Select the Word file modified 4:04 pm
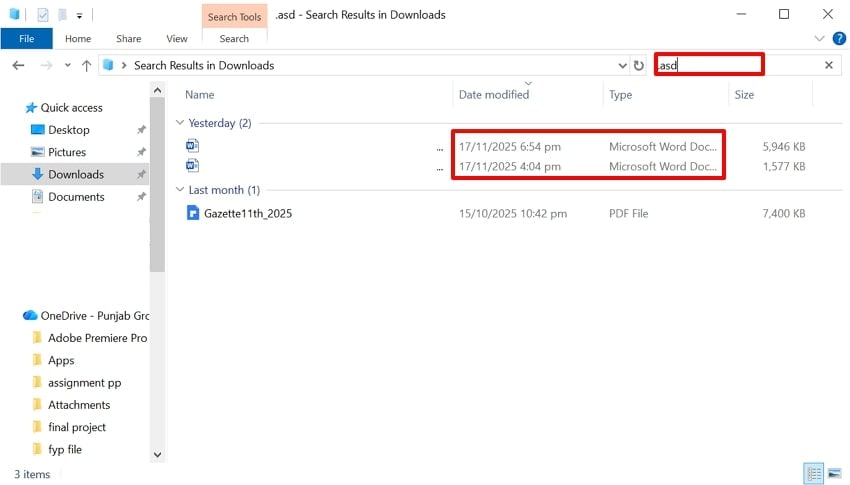The image size is (850, 485). click(x=192, y=165)
